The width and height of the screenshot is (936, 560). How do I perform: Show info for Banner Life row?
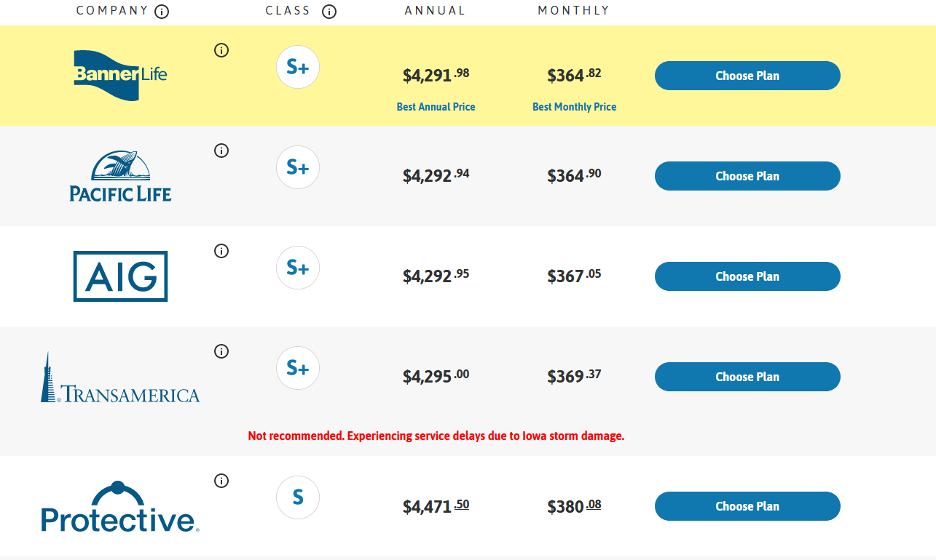pos(221,50)
